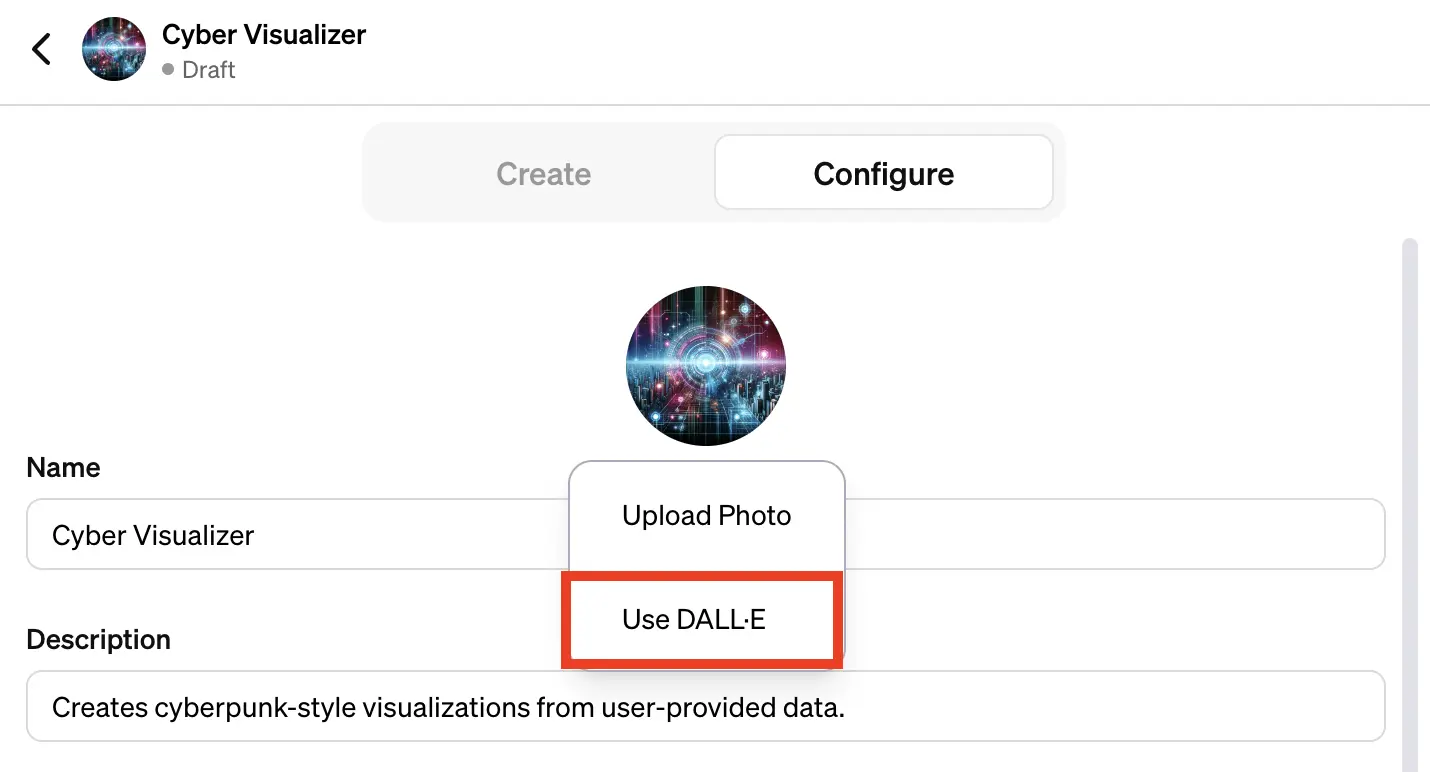Select Use DALL·E menu option

[x=694, y=620]
